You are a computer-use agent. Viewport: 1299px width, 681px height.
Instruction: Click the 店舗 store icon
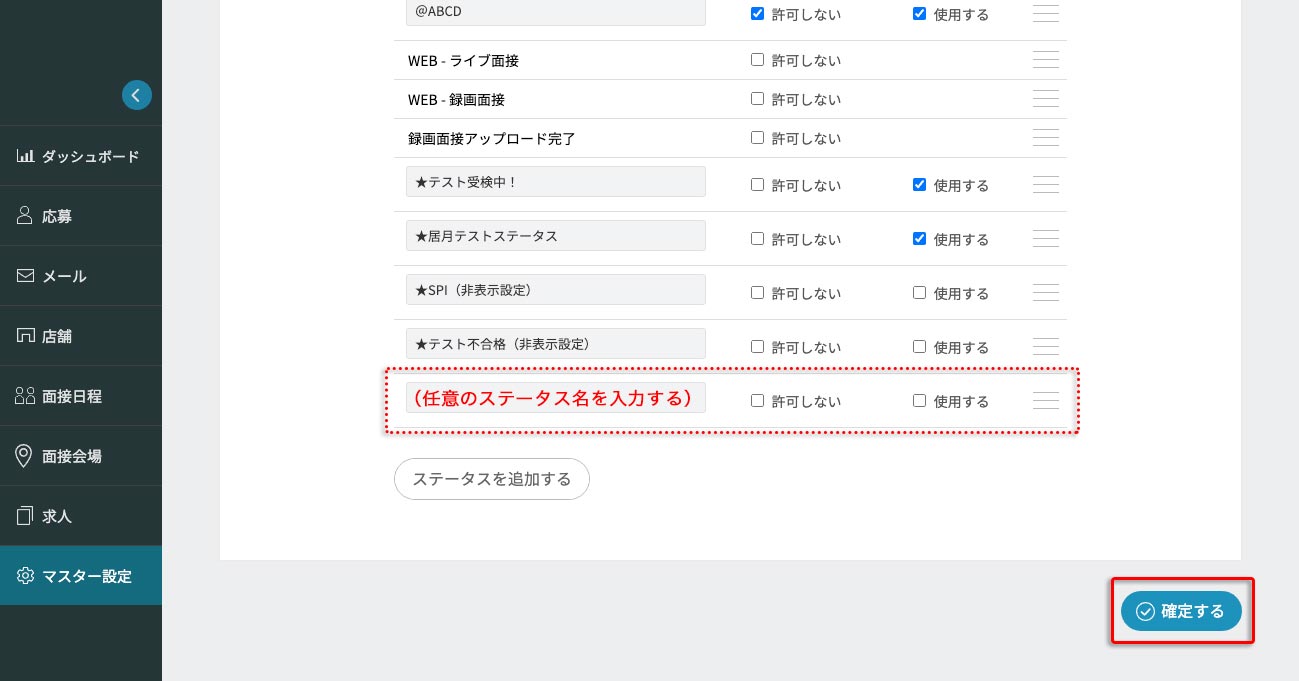point(25,336)
